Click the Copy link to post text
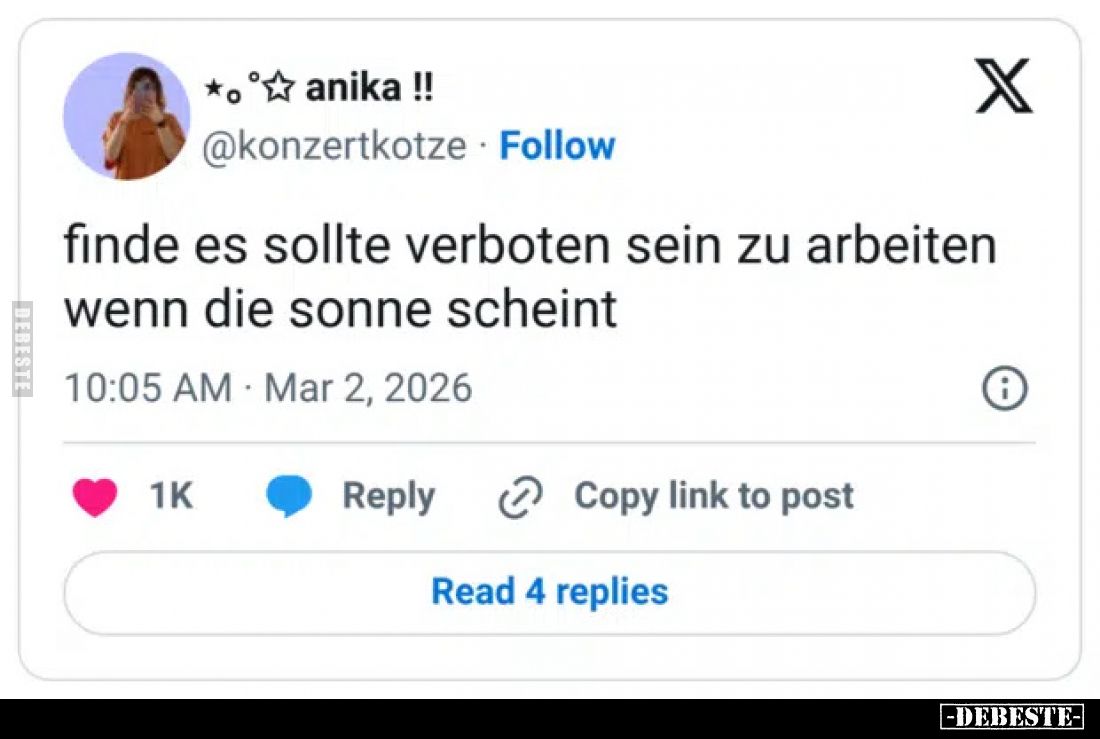Screen dimensions: 1100x739 click(714, 496)
